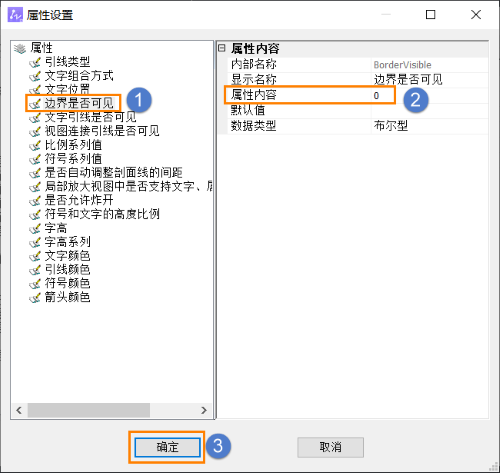Close the 属性设置 dialog
The image size is (500, 473).
pyautogui.click(x=476, y=15)
